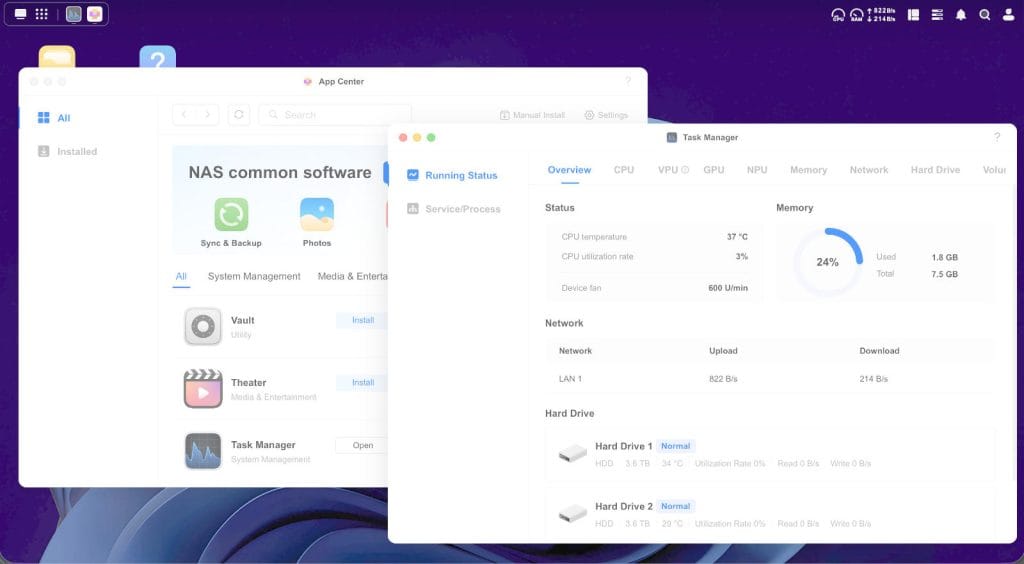Click the Theater app icon
This screenshot has width=1024, height=564.
[x=203, y=389]
